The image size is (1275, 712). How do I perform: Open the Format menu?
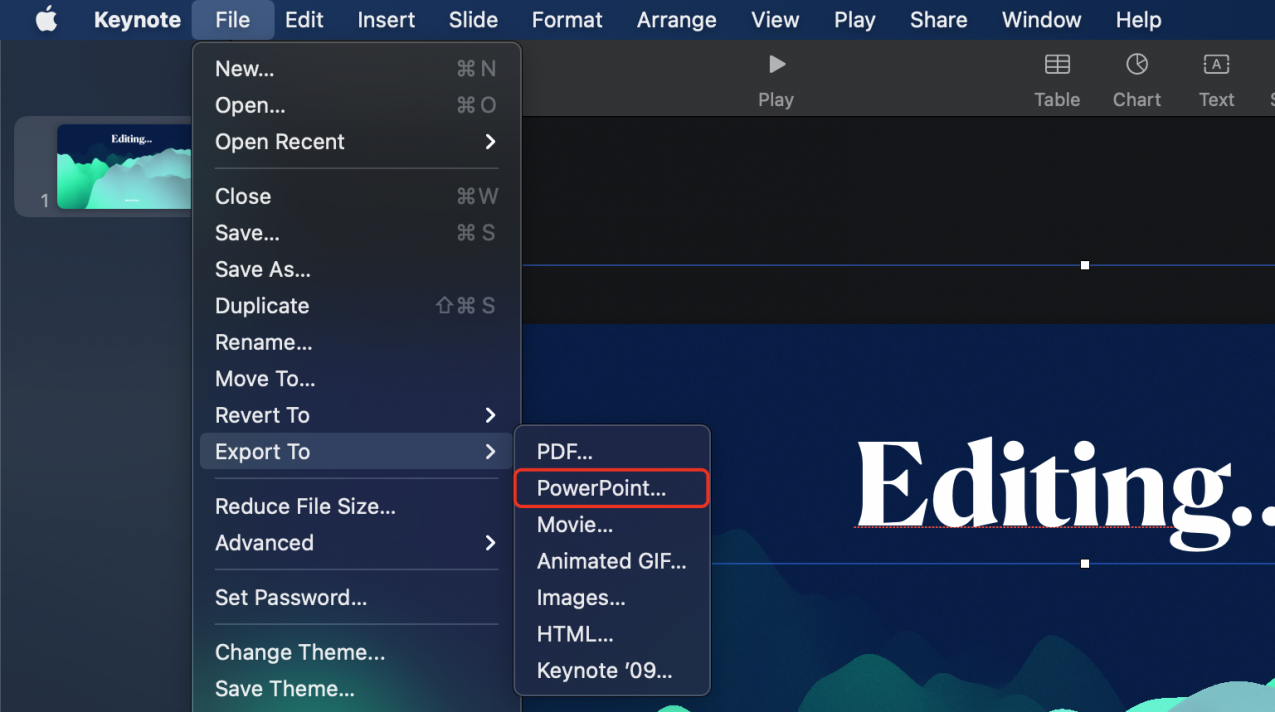pyautogui.click(x=567, y=19)
